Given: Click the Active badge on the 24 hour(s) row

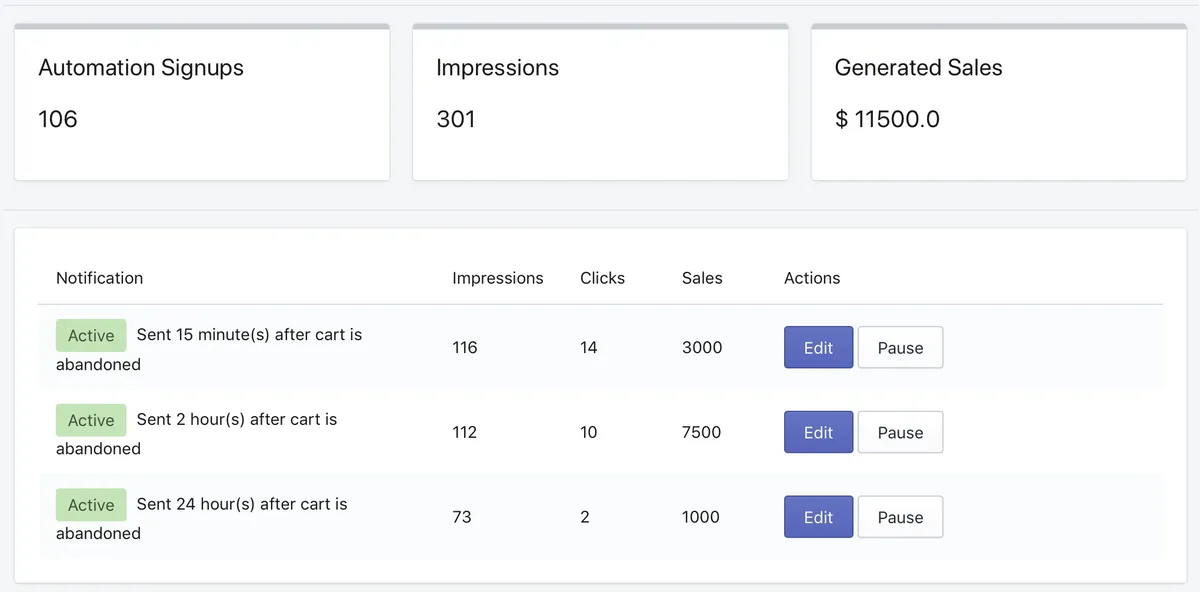Looking at the screenshot, I should (91, 505).
